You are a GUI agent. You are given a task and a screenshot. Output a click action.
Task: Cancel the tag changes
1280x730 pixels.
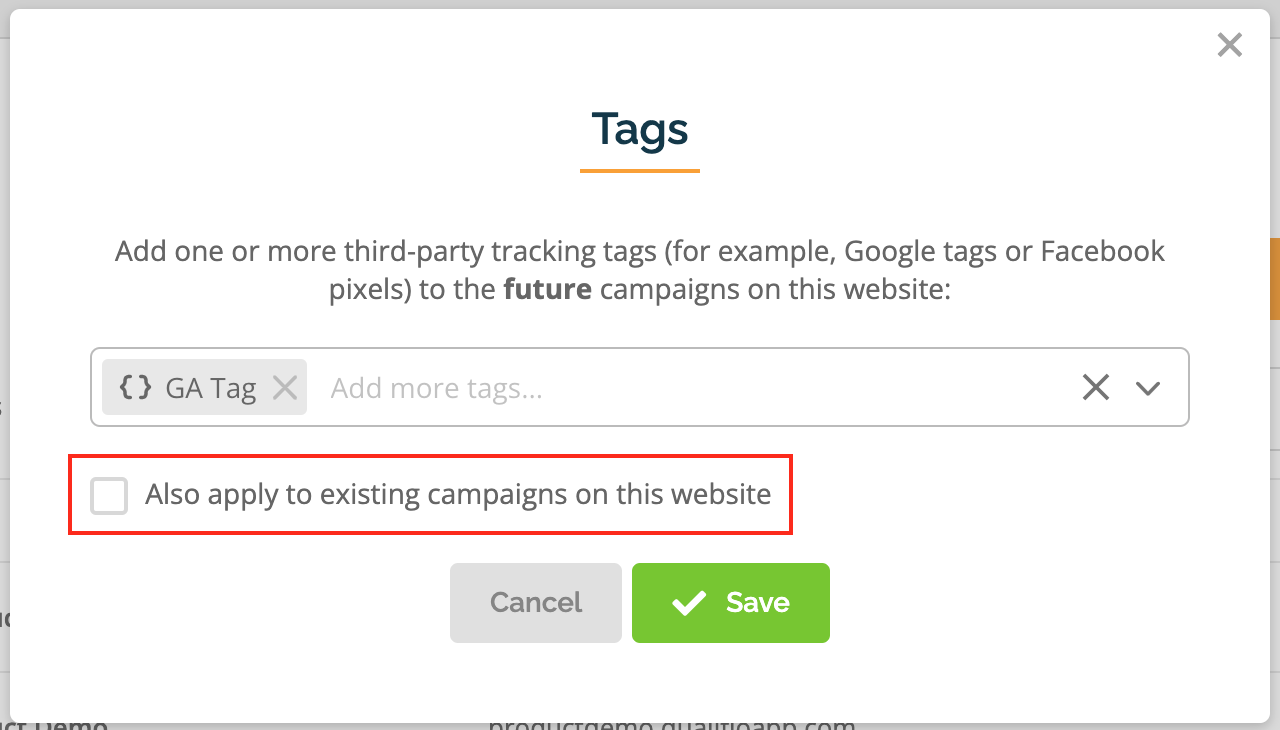tap(536, 602)
